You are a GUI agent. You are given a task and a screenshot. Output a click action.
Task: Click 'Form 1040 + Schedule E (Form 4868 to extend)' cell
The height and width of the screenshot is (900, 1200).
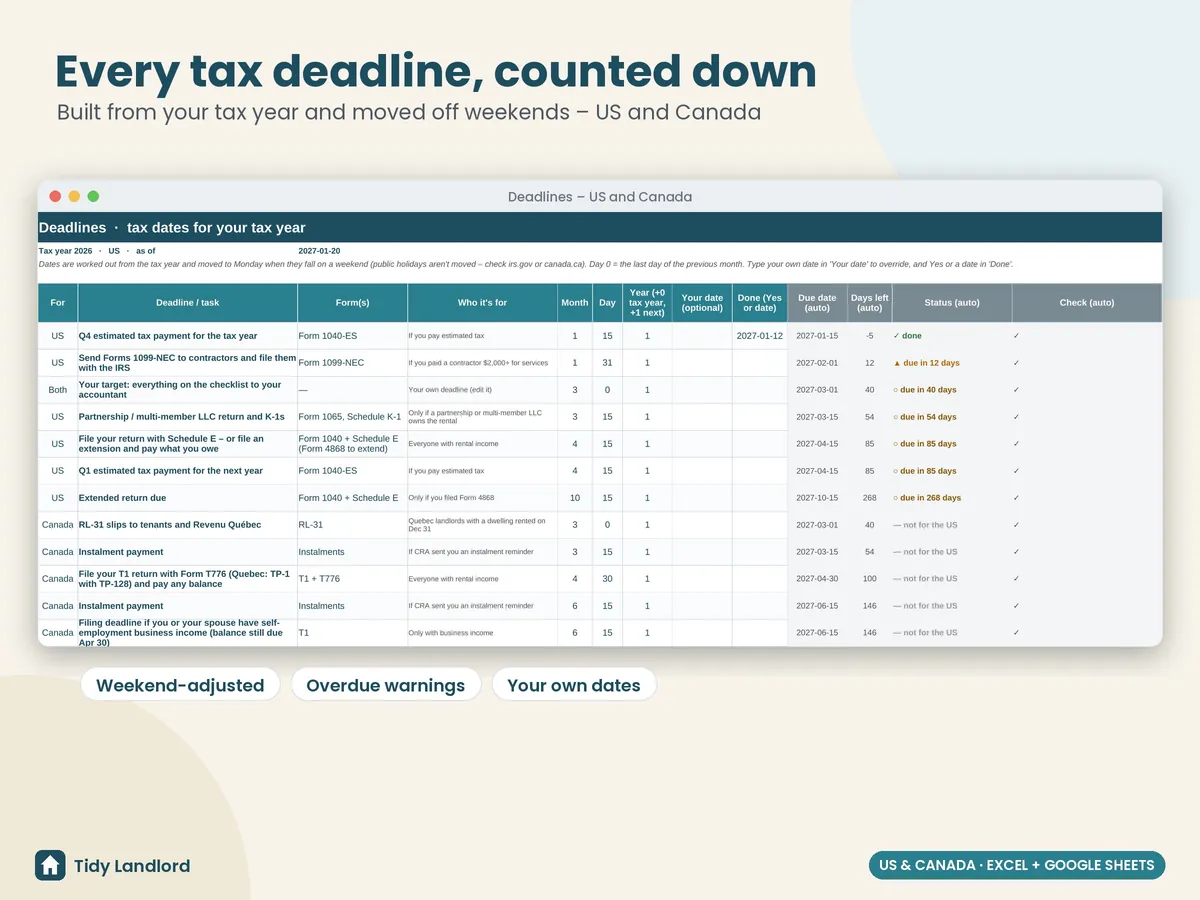(353, 444)
